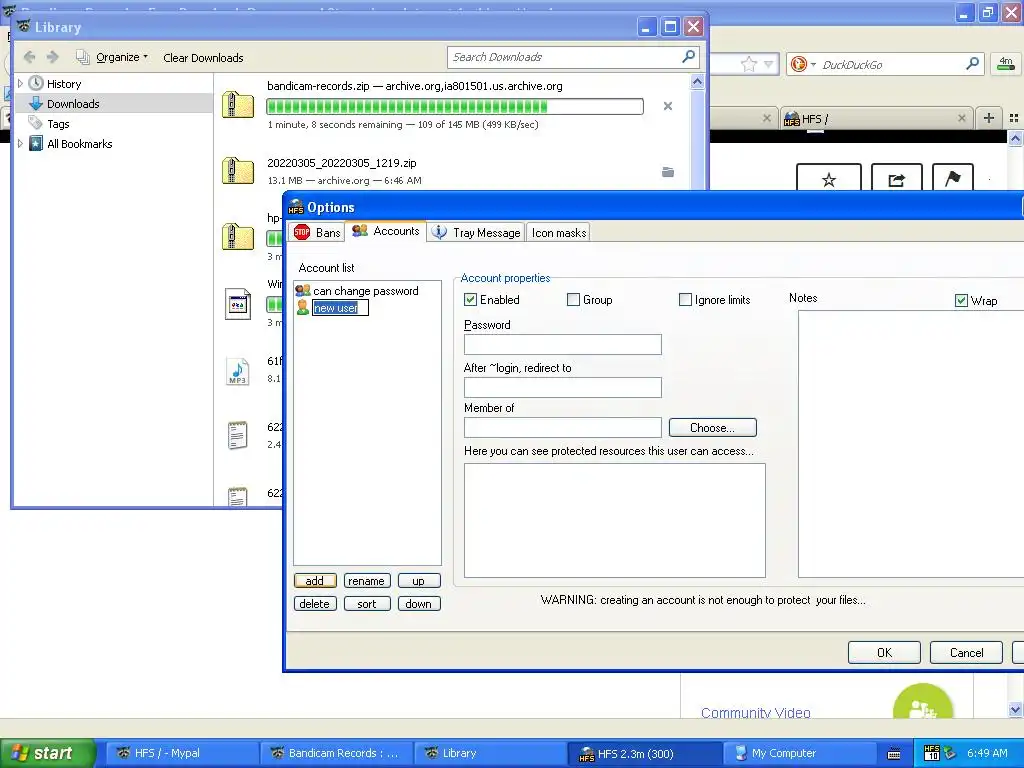
Task: Click the 20220305_20220305_1219.zip file icon
Action: [x=238, y=170]
